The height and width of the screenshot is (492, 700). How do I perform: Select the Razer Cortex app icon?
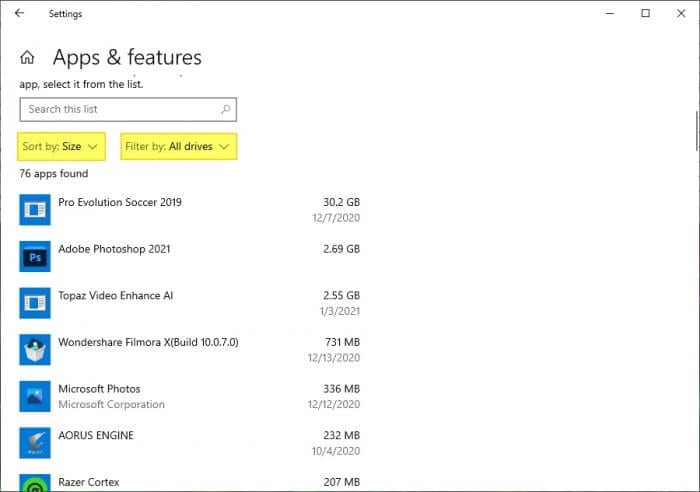click(35, 483)
